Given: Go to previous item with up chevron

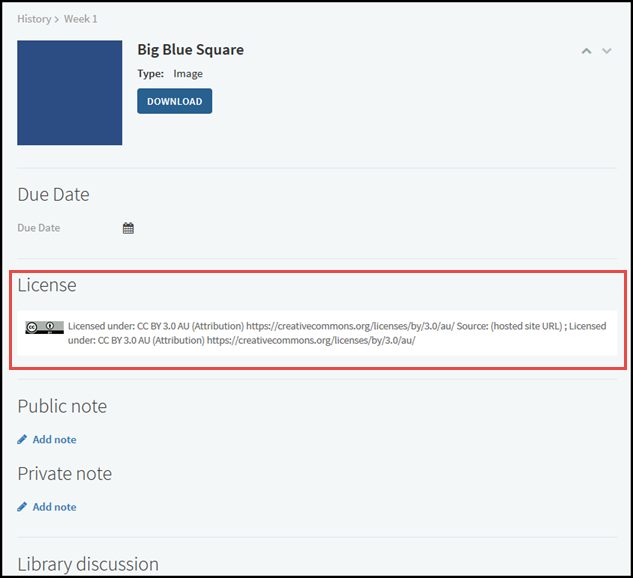Looking at the screenshot, I should point(587,51).
